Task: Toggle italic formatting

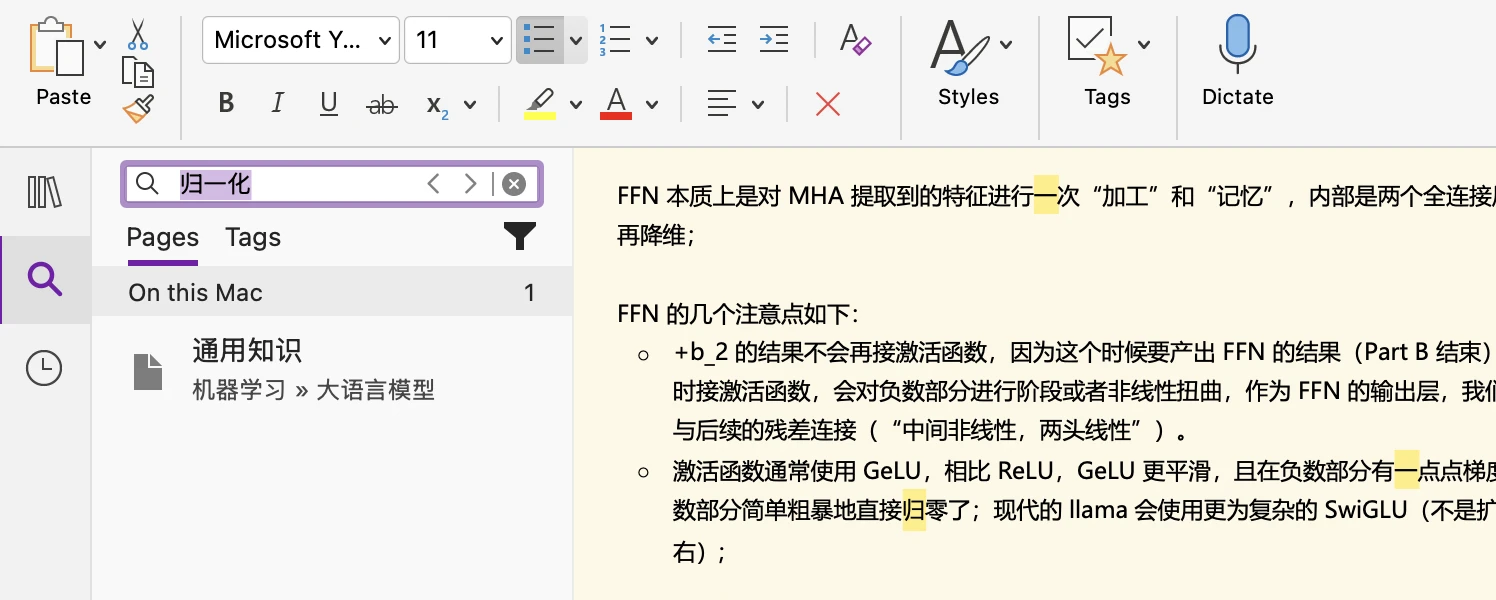Action: pyautogui.click(x=278, y=103)
